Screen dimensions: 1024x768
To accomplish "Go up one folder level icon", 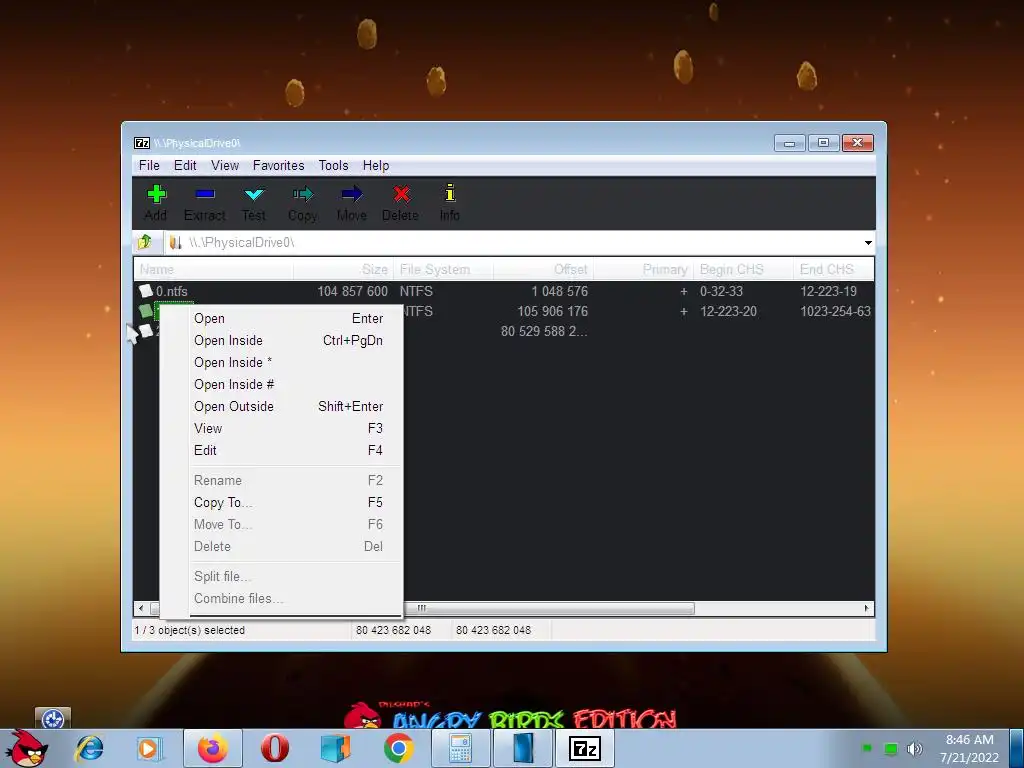I will click(145, 242).
